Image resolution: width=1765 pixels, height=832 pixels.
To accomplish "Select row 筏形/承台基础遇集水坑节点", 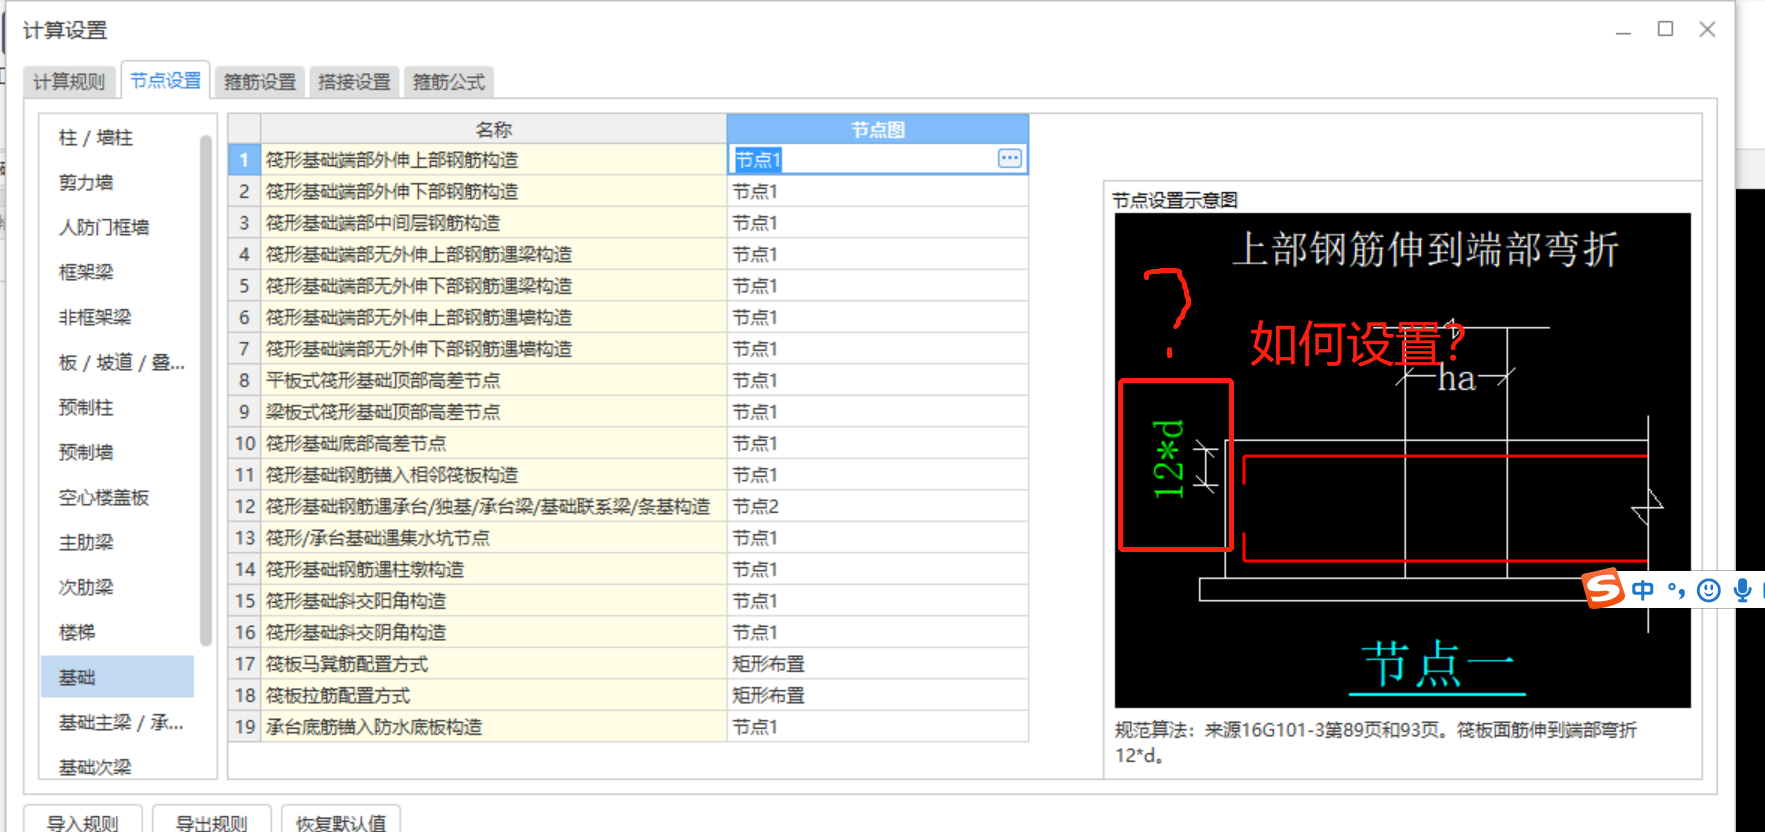I will pyautogui.click(x=493, y=538).
